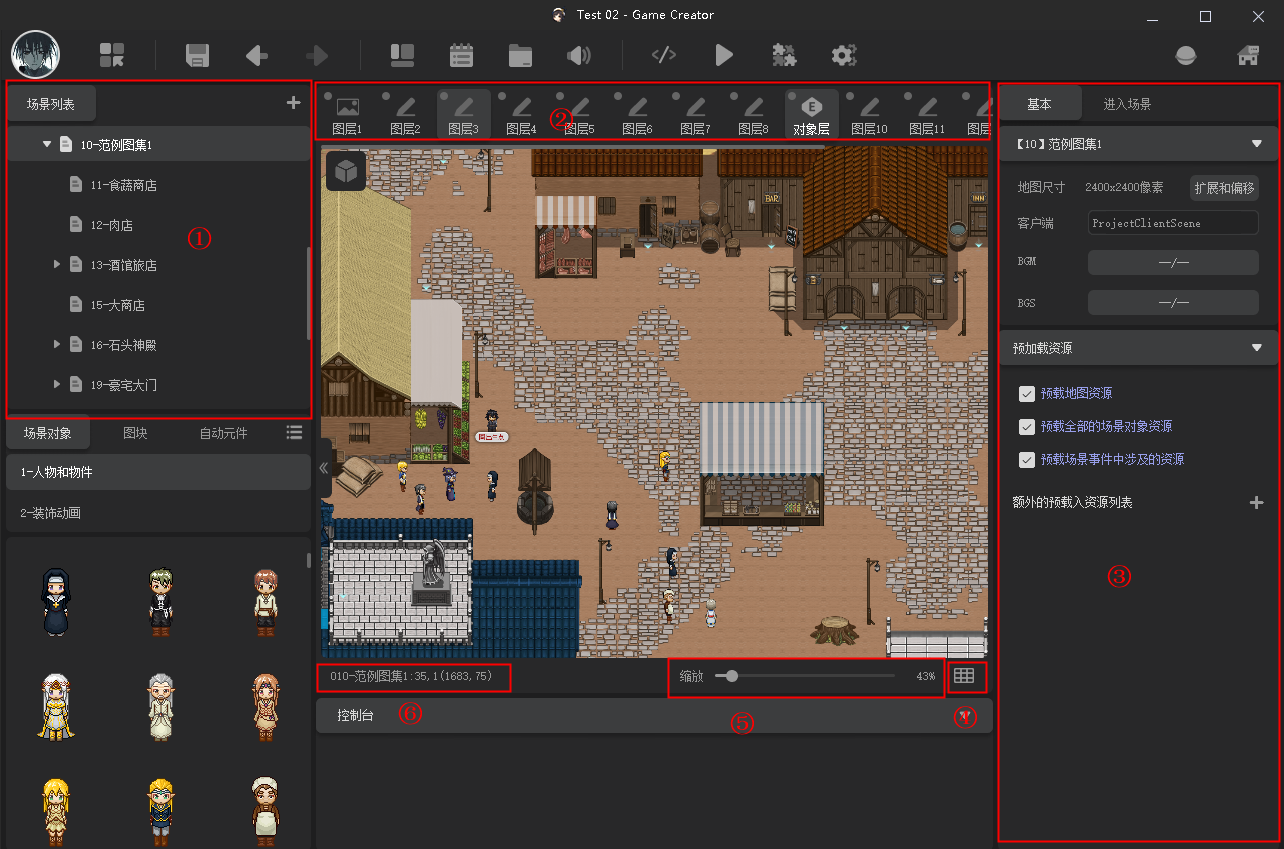Click the planet icon in toolbar

[1186, 55]
